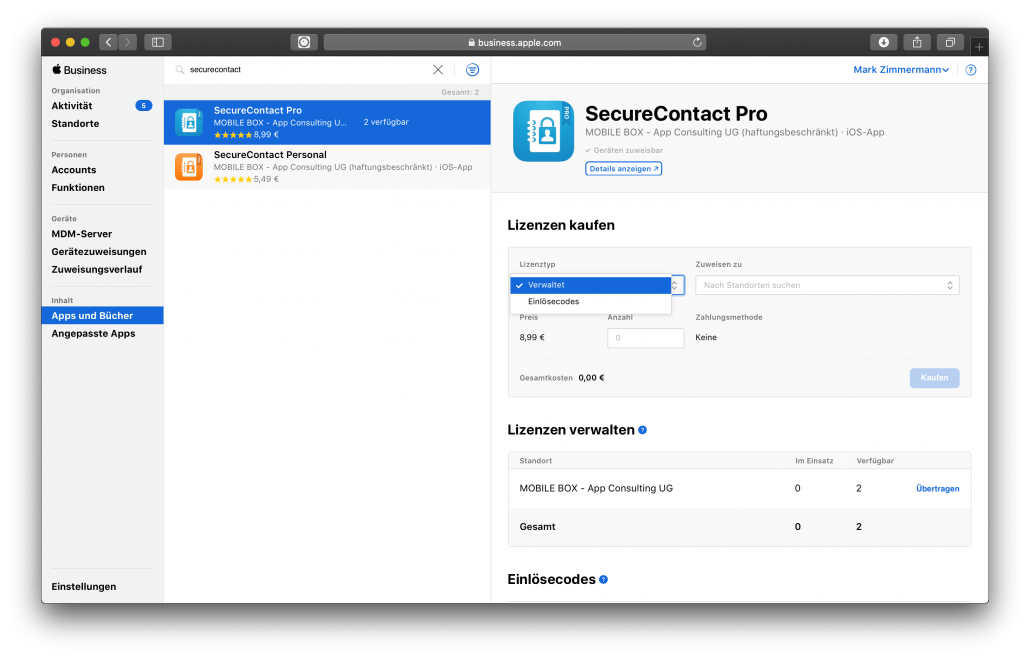Click the Safari downloads icon
The height and width of the screenshot is (658, 1030).
pos(883,42)
